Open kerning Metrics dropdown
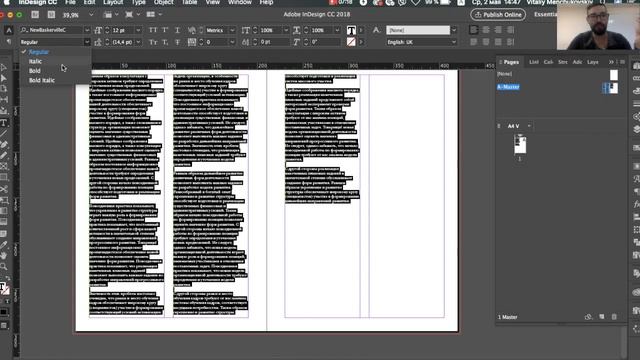 point(232,30)
